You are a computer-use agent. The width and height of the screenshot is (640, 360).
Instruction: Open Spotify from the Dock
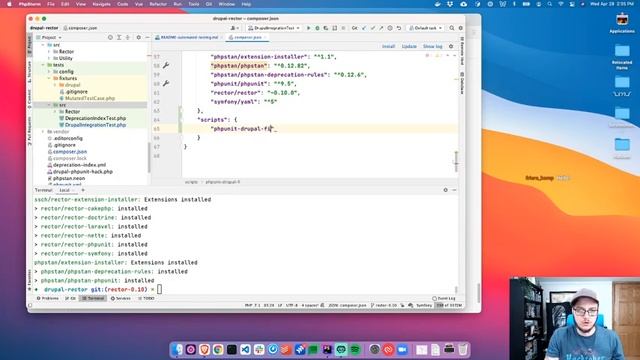click(355, 350)
